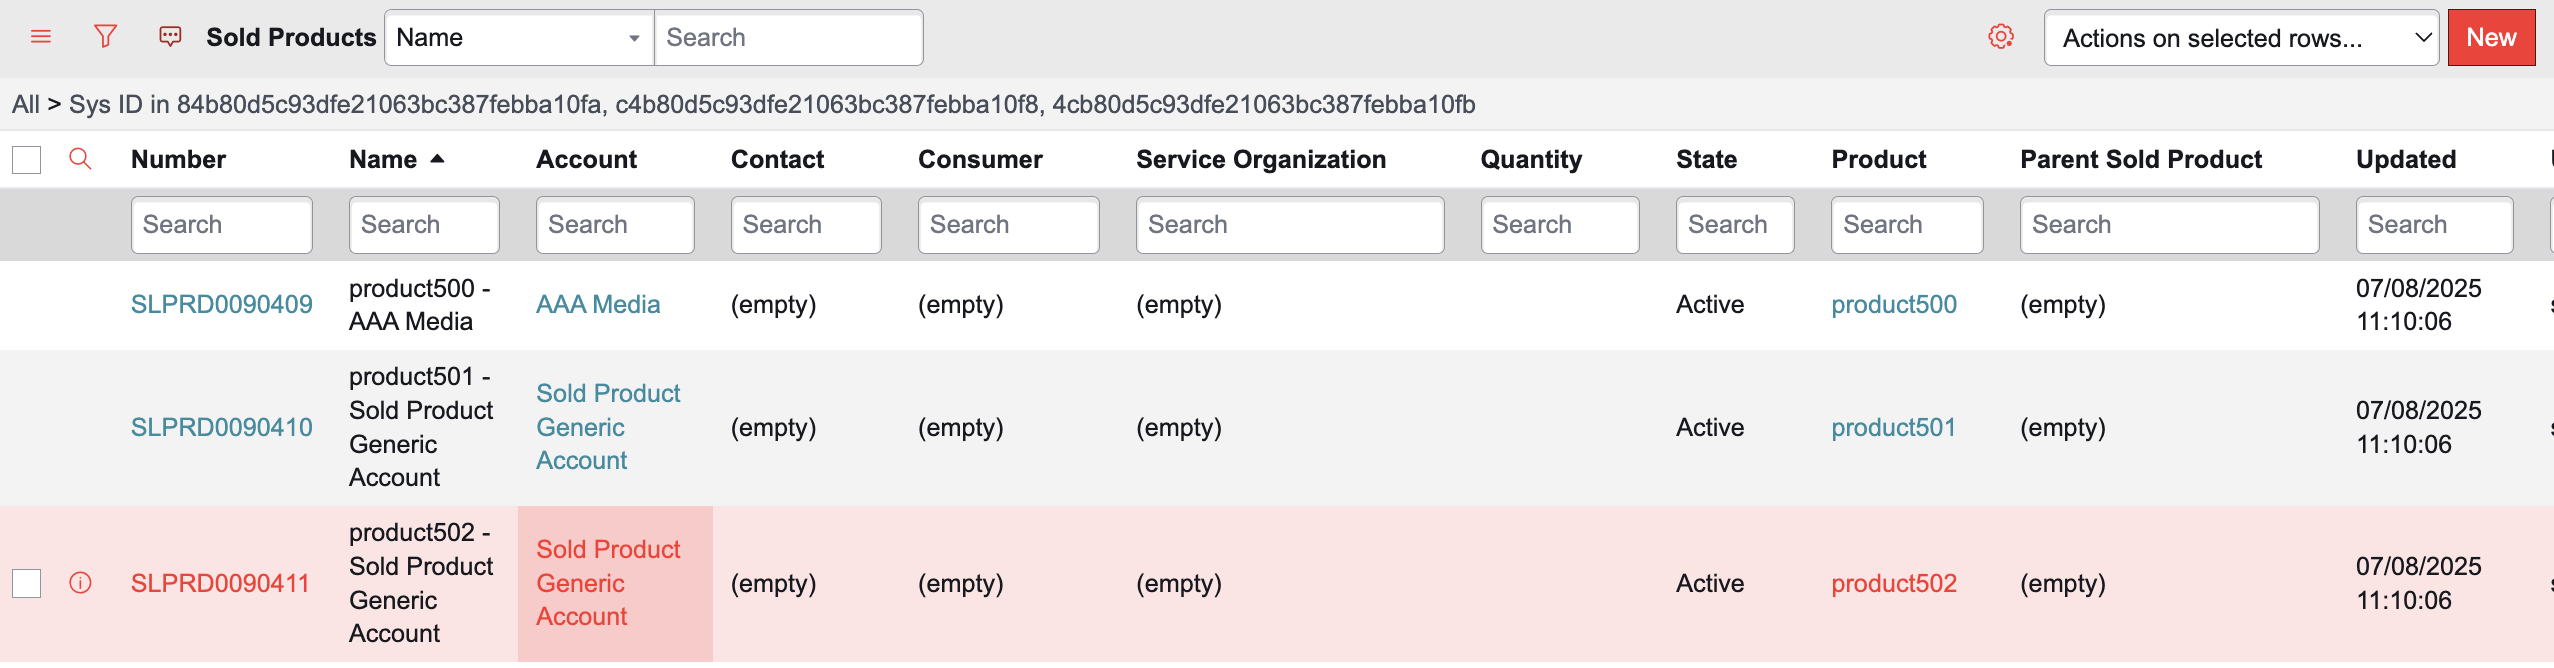This screenshot has height=668, width=2554.
Task: Toggle column search magnifier icon
Action: [80, 159]
